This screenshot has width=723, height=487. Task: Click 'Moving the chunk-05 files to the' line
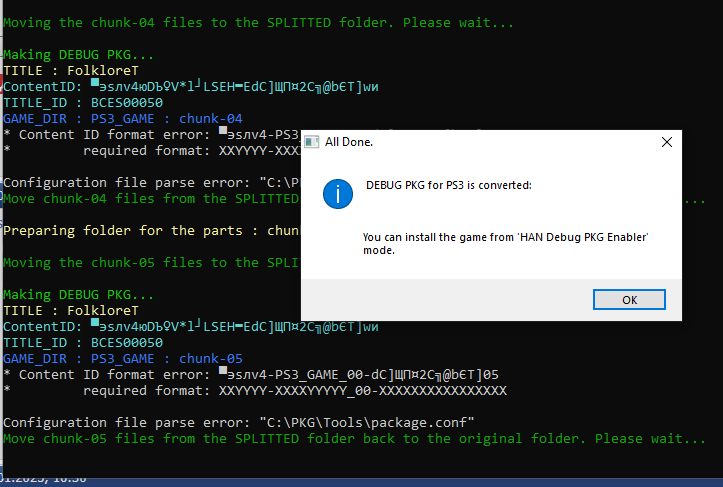coord(151,262)
